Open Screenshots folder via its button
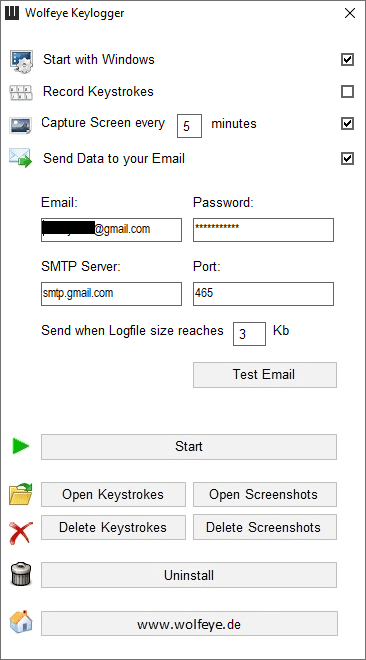This screenshot has height=660, width=366. click(x=265, y=495)
